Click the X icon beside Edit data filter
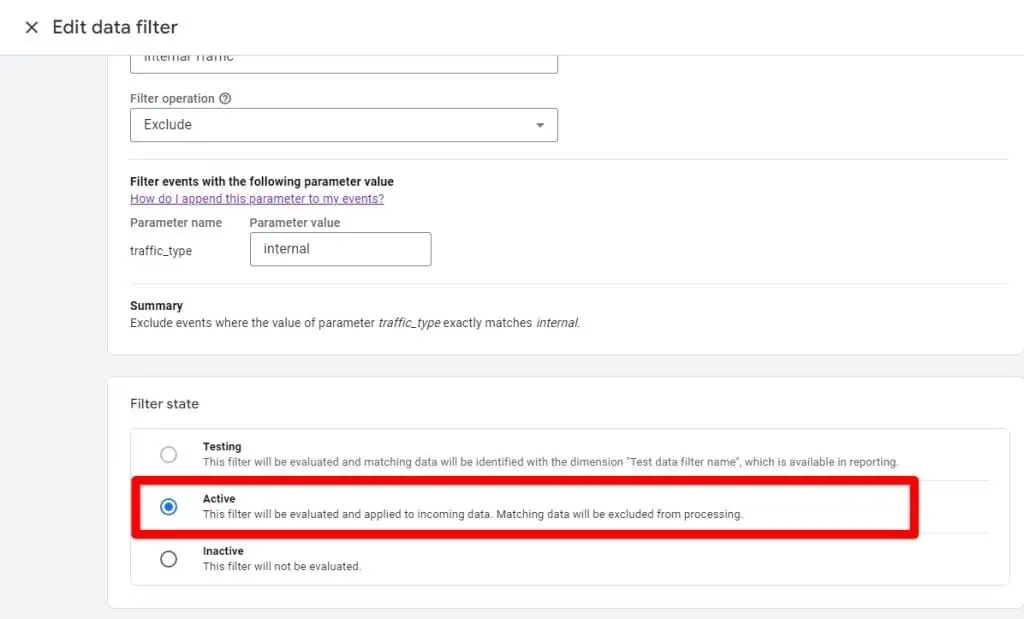The width and height of the screenshot is (1024, 619). click(x=33, y=27)
